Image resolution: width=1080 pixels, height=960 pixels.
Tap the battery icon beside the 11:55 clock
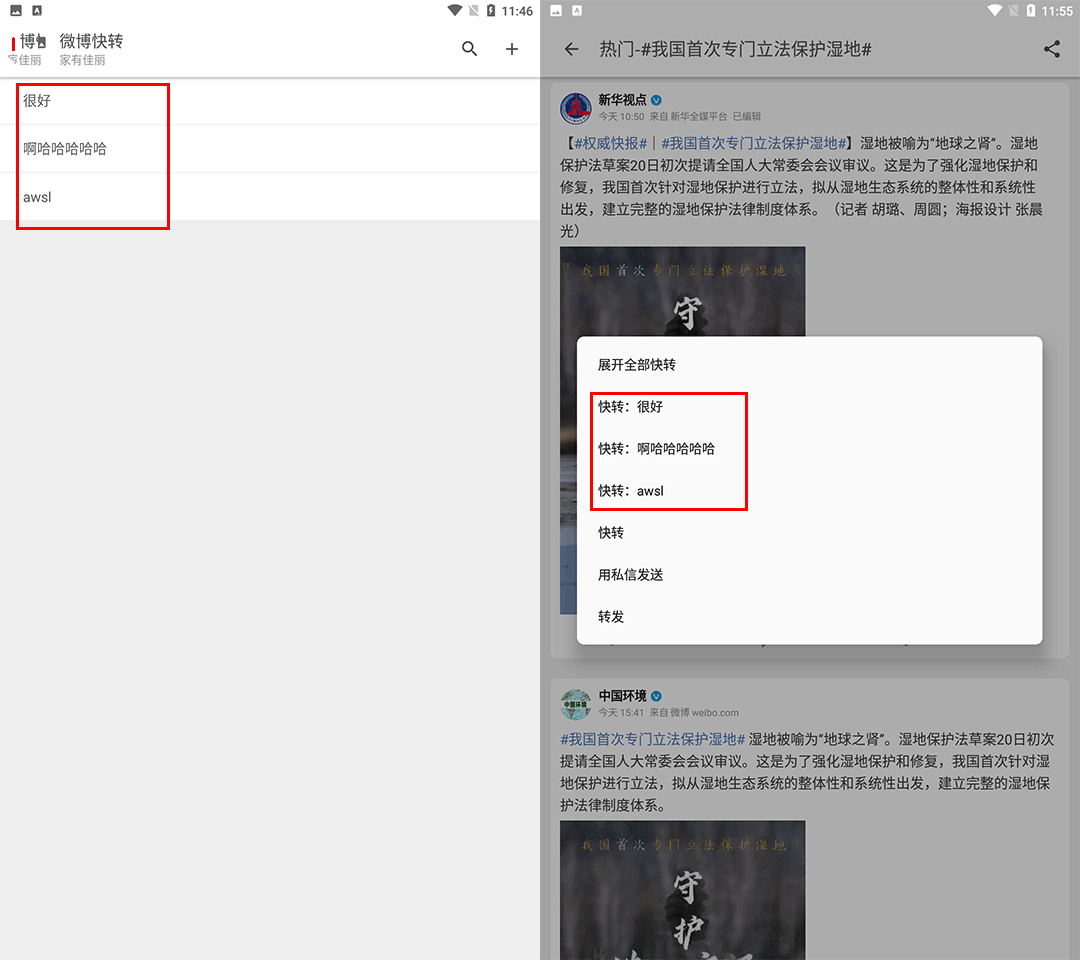pyautogui.click(x=1030, y=10)
